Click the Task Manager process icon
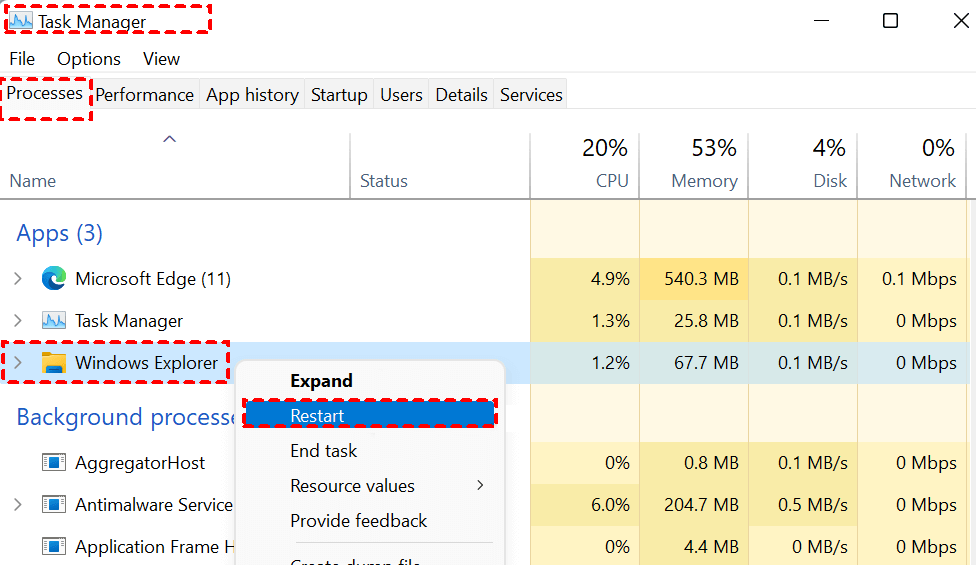This screenshot has width=976, height=565. pos(53,321)
